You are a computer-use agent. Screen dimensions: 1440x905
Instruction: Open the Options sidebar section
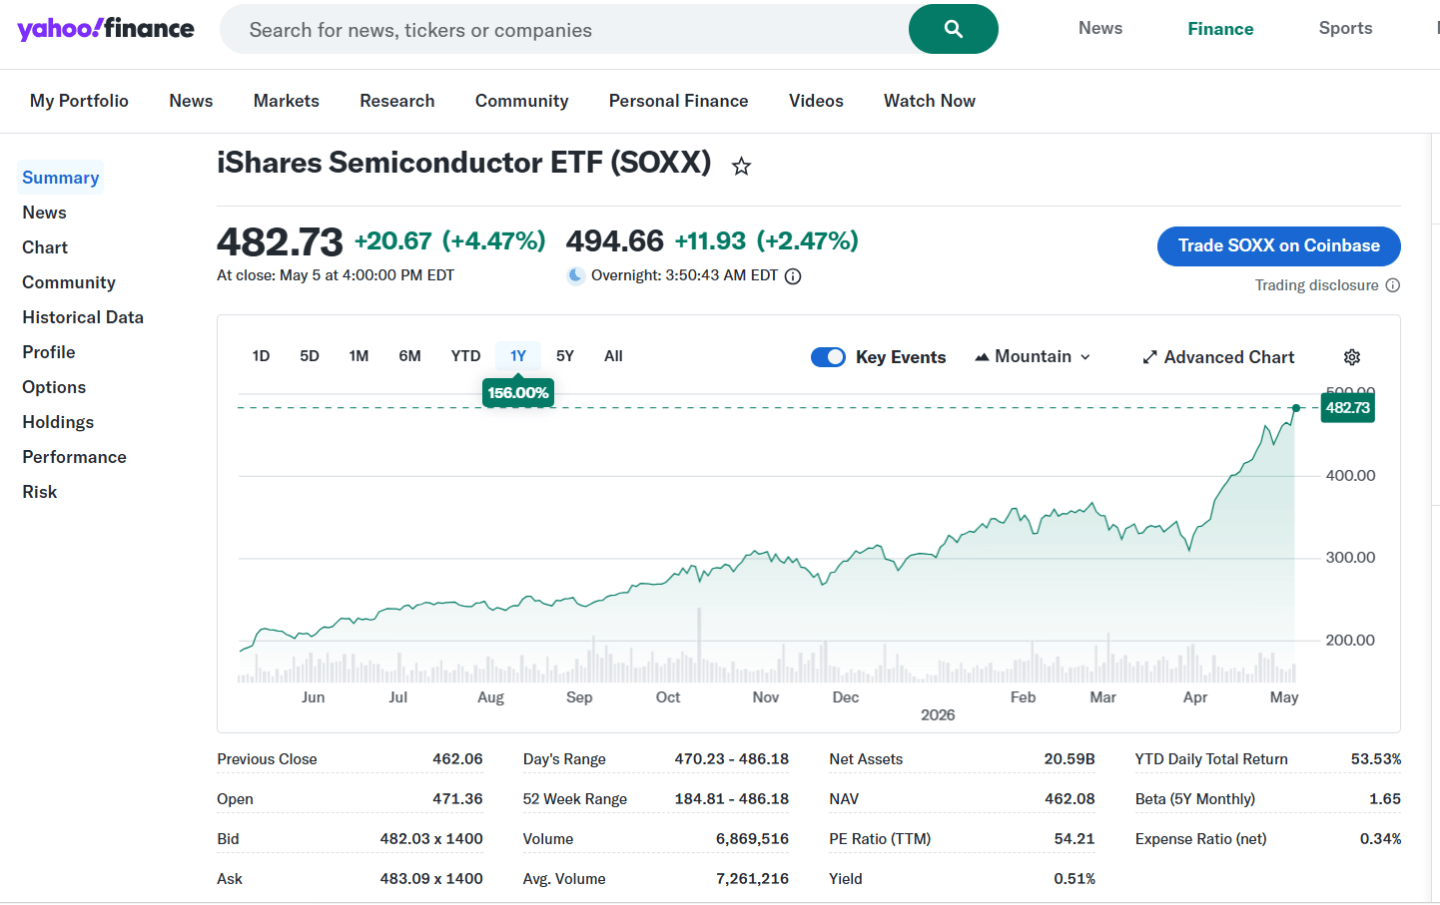pyautogui.click(x=54, y=388)
